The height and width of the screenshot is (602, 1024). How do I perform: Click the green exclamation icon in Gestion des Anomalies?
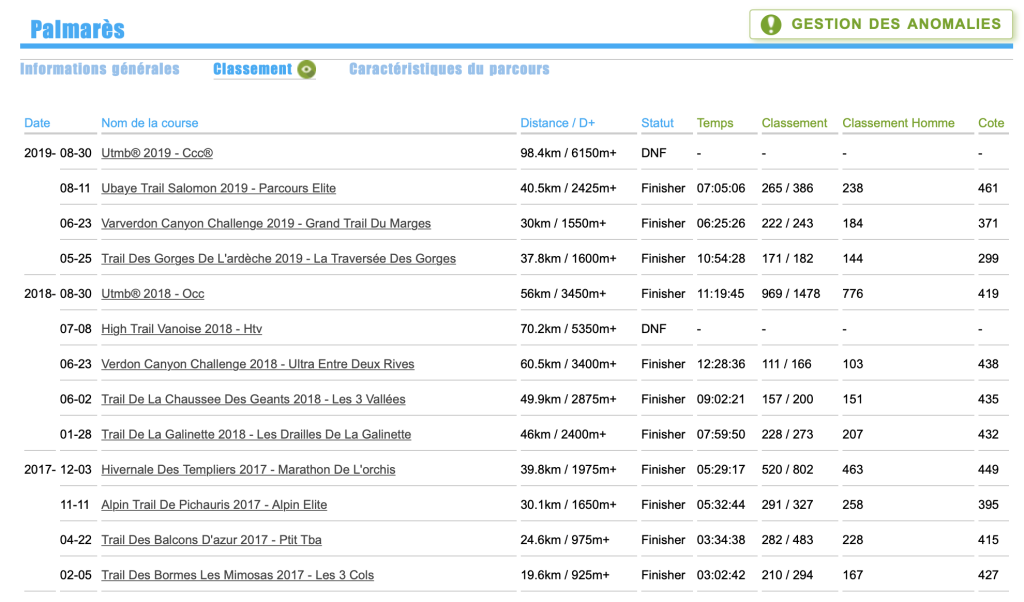click(771, 25)
